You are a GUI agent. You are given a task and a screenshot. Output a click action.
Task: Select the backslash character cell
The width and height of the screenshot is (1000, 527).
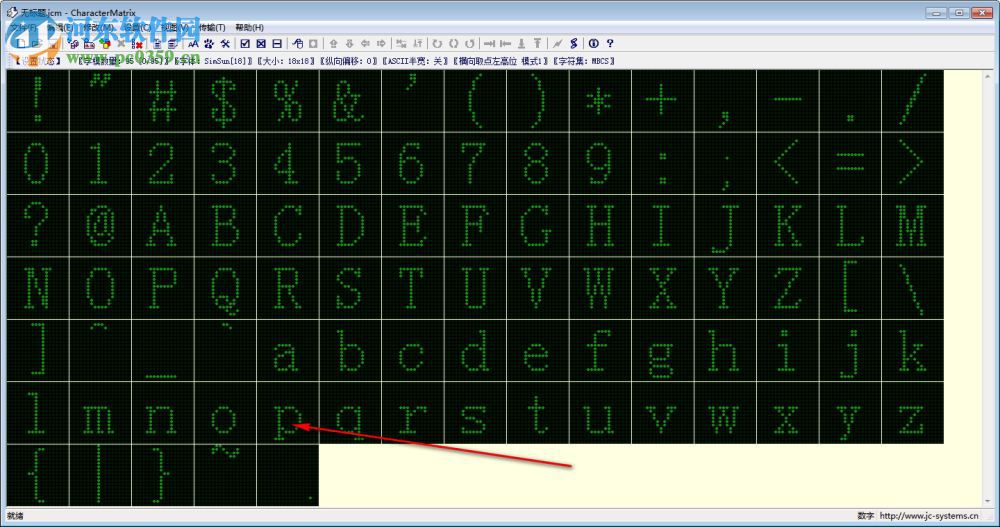pos(913,288)
